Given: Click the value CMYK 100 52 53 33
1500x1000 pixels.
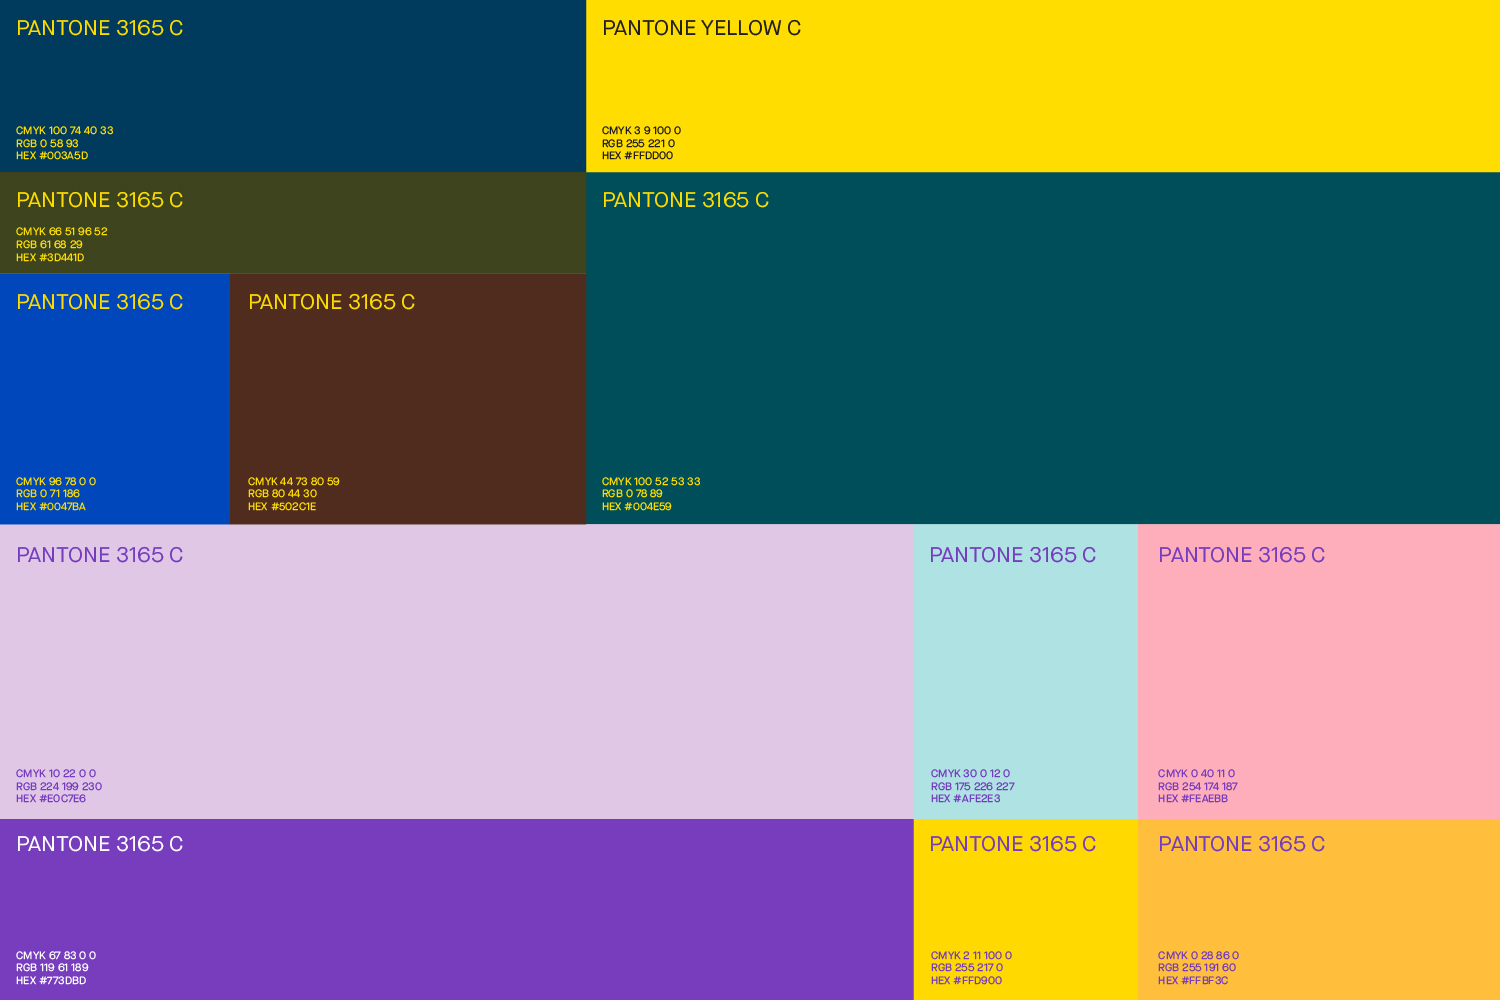Looking at the screenshot, I should pyautogui.click(x=651, y=482).
